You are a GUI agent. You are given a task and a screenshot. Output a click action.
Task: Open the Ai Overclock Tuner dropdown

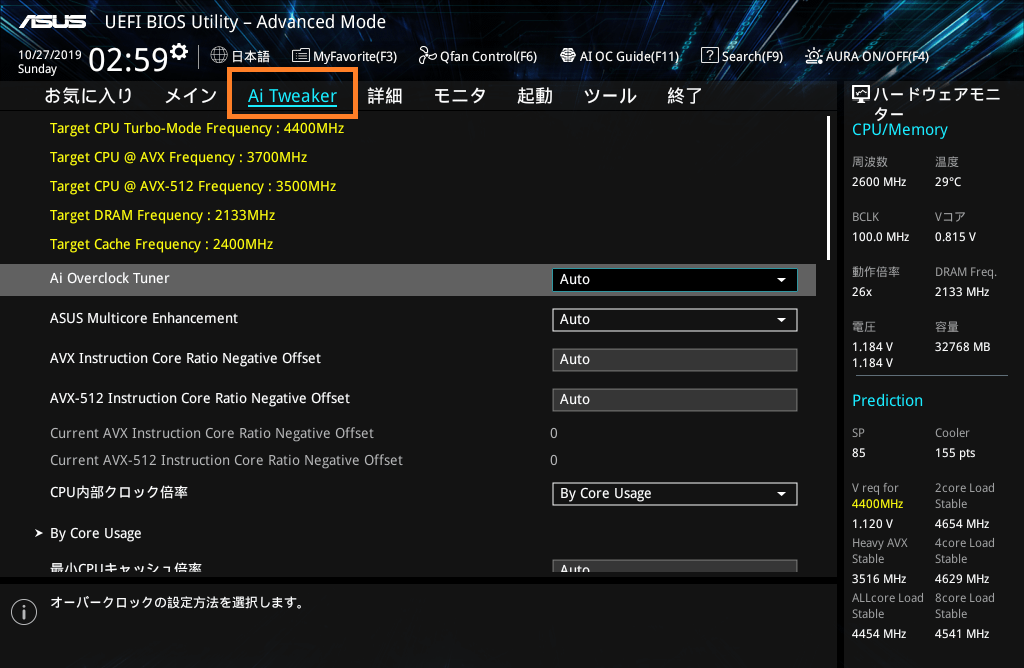tap(675, 279)
